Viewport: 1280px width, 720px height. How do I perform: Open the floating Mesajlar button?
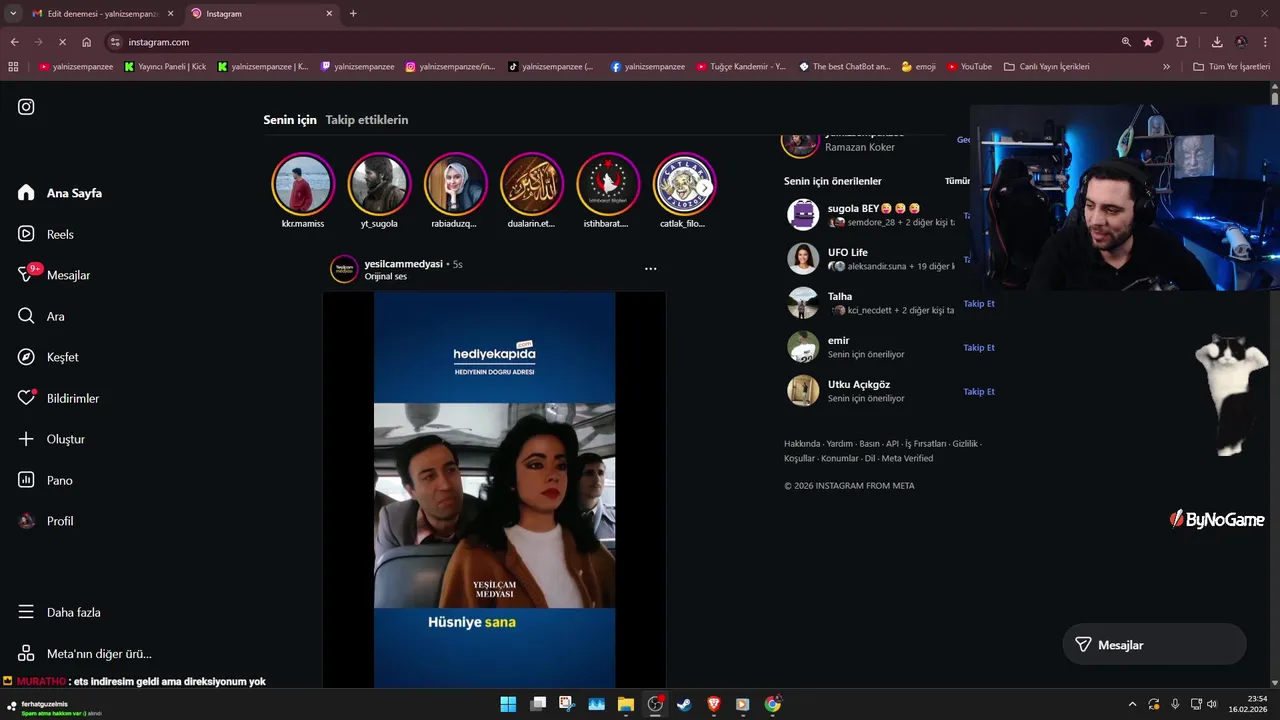pos(1154,645)
